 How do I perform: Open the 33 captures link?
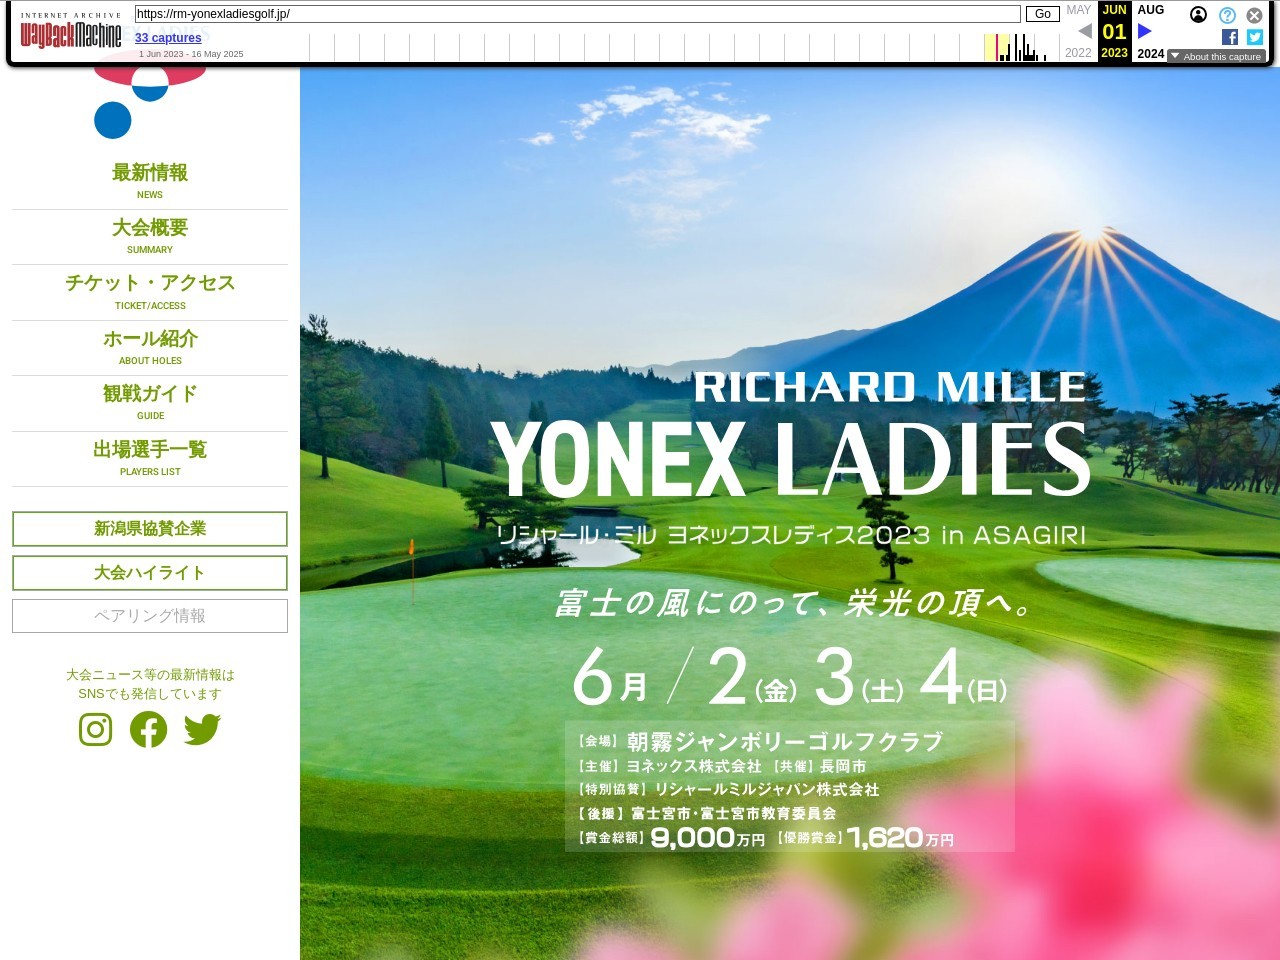click(168, 38)
